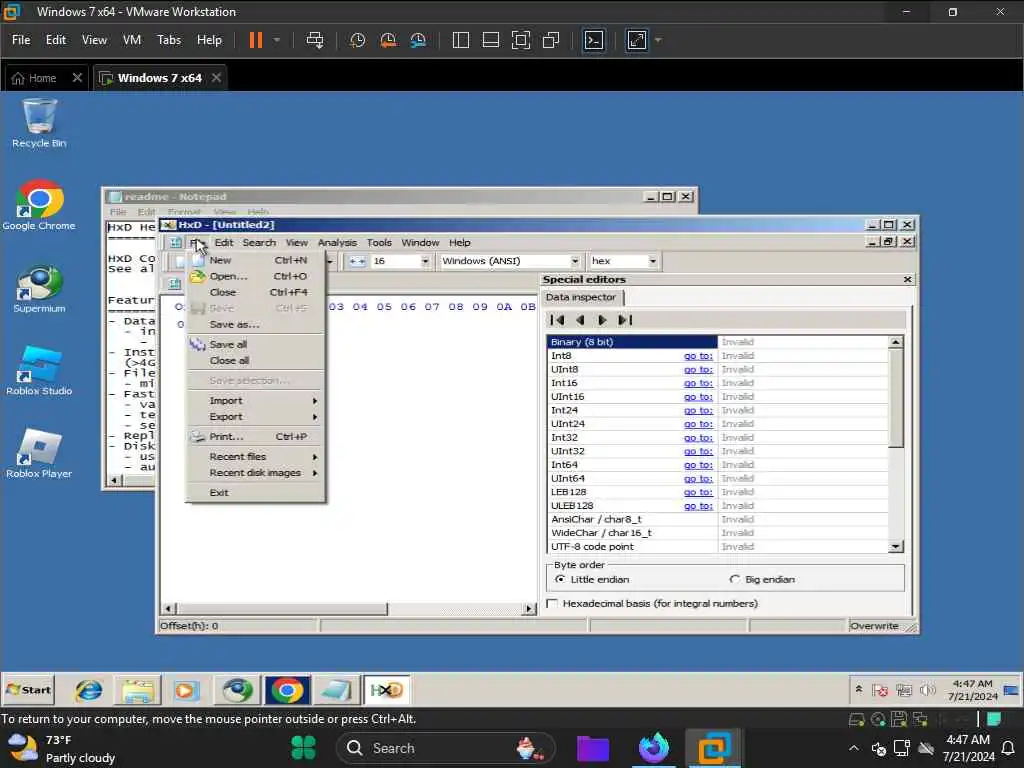The width and height of the screenshot is (1024, 768).
Task: Select the Data inspector tab
Action: click(x=581, y=297)
